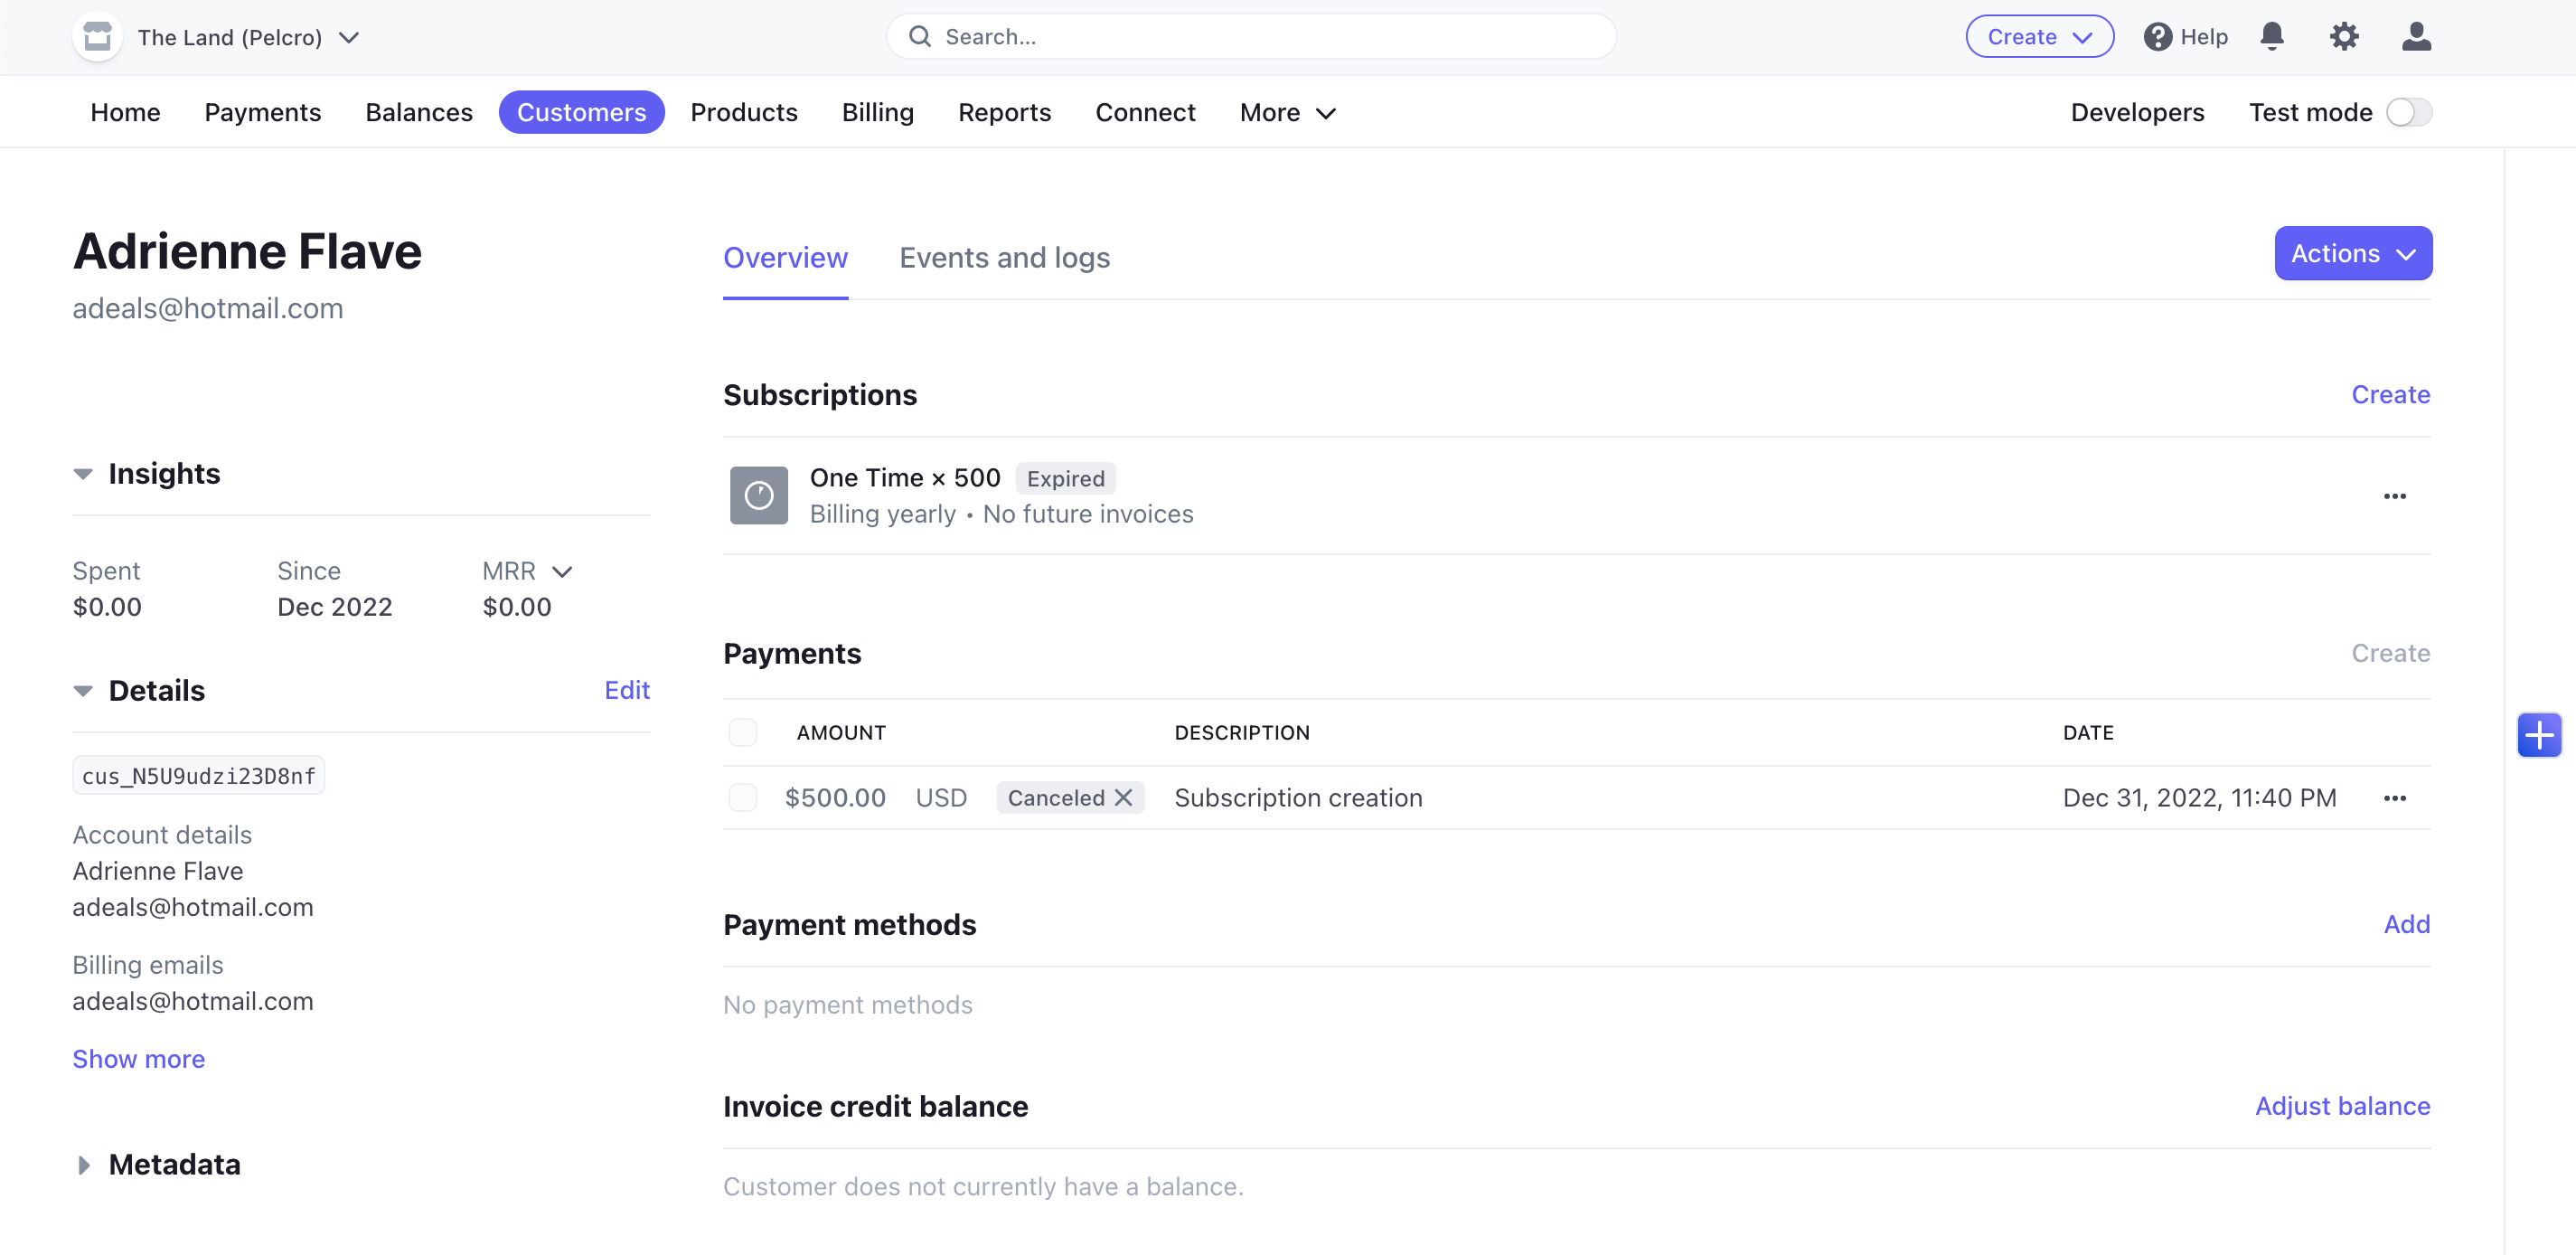
Task: Click the user profile icon
Action: (x=2415, y=37)
